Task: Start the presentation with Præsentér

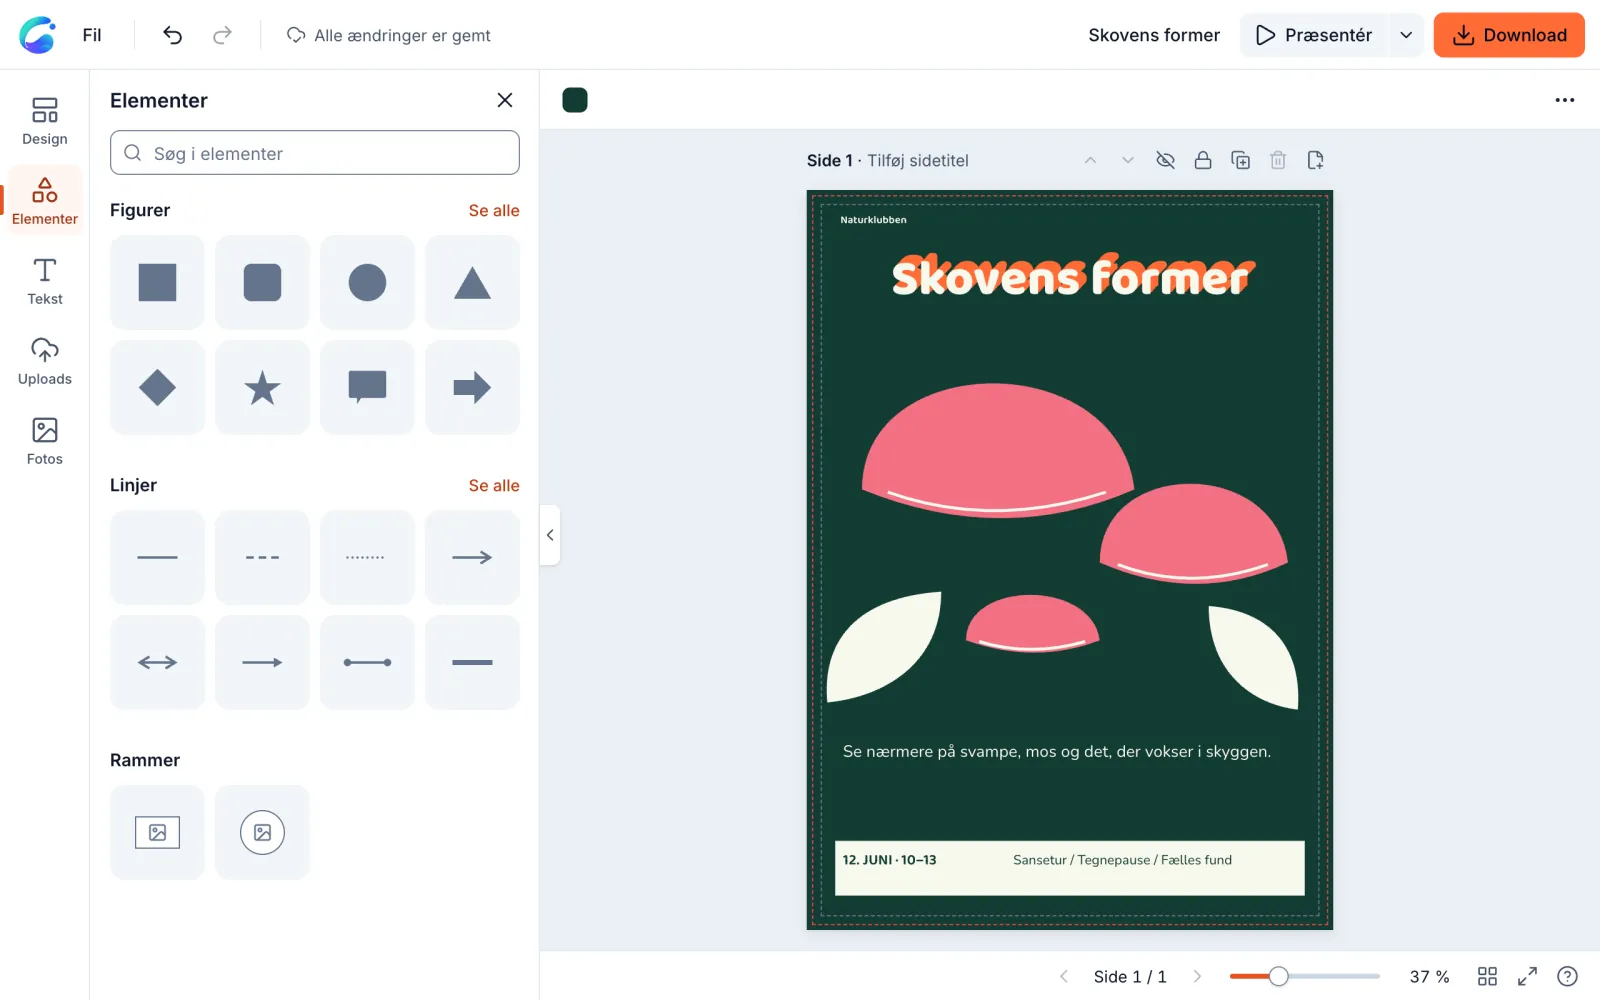Action: 1314,35
